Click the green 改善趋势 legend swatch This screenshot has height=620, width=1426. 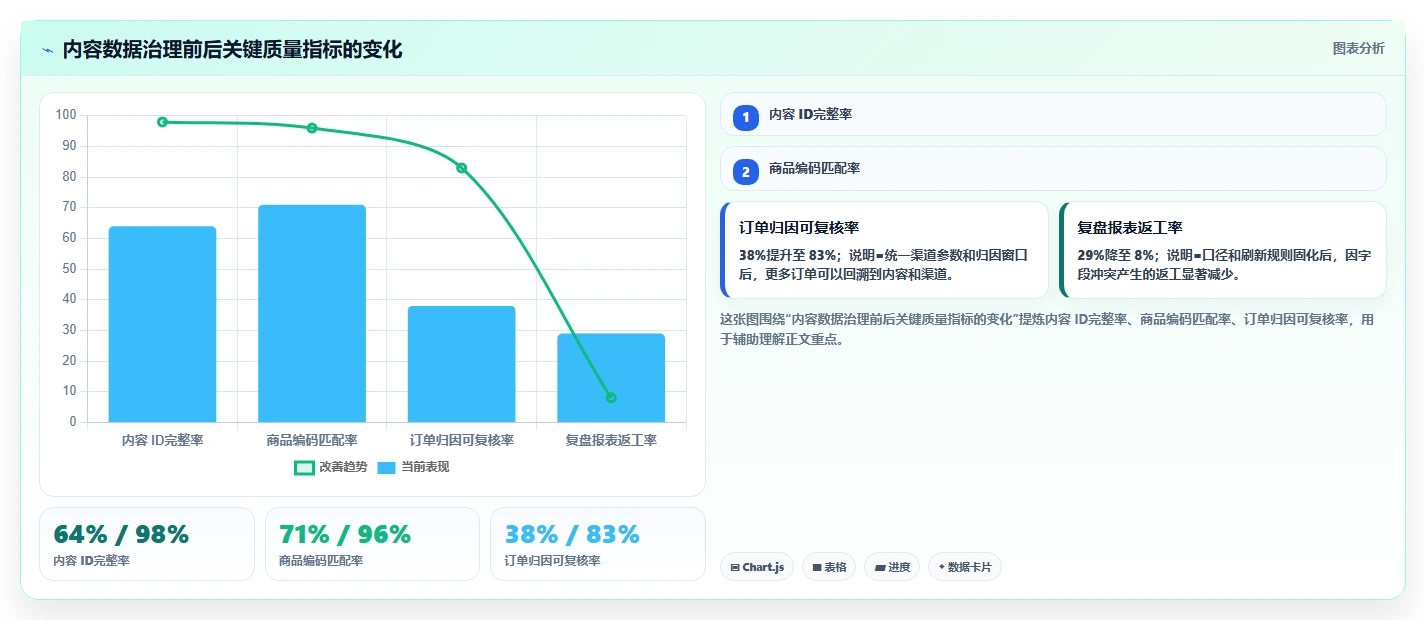coord(304,467)
